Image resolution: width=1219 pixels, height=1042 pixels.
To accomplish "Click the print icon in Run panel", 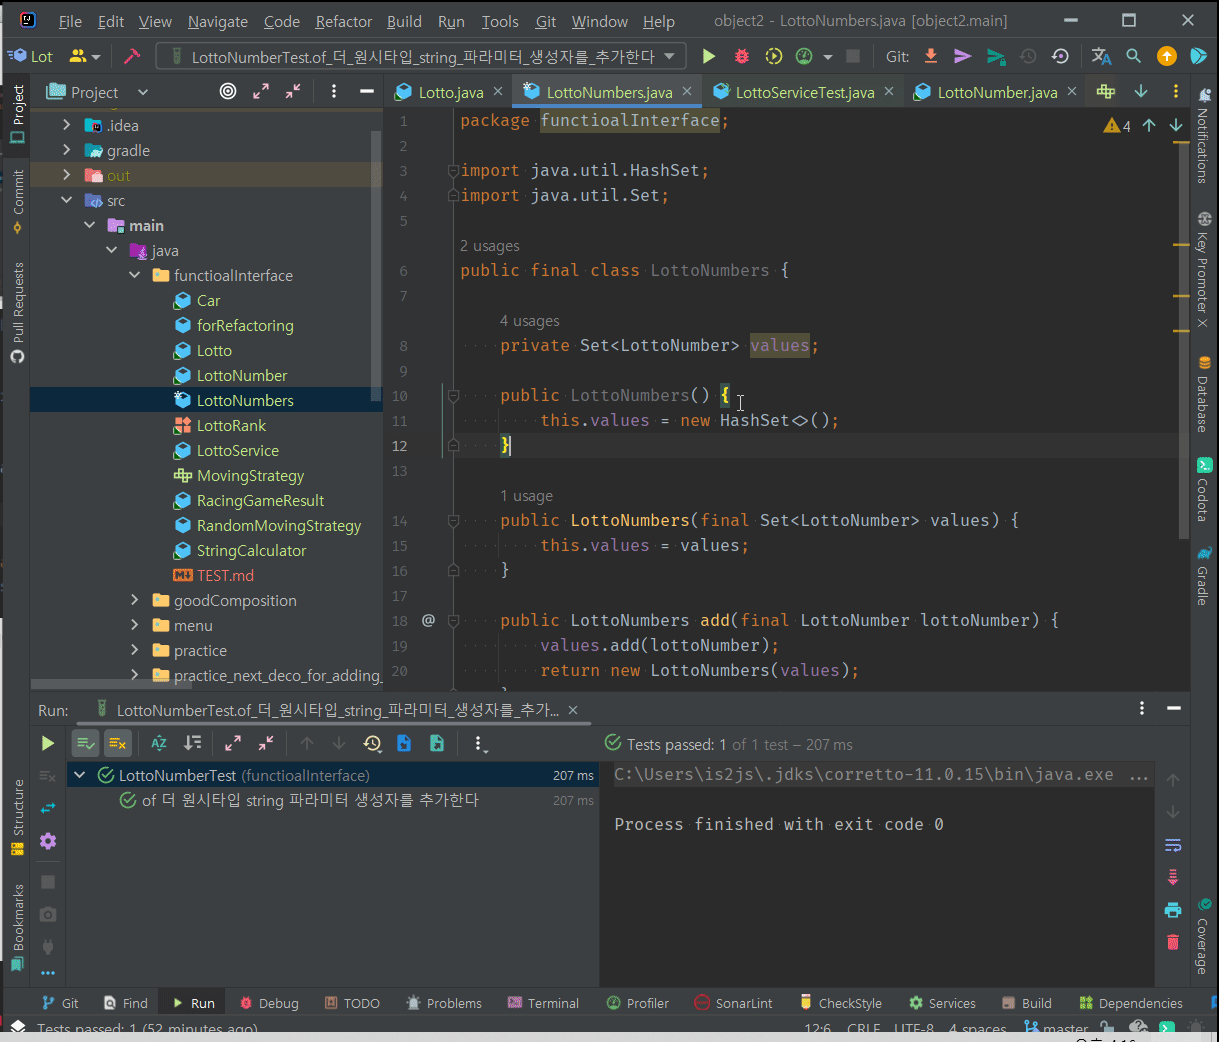I will coord(1173,910).
